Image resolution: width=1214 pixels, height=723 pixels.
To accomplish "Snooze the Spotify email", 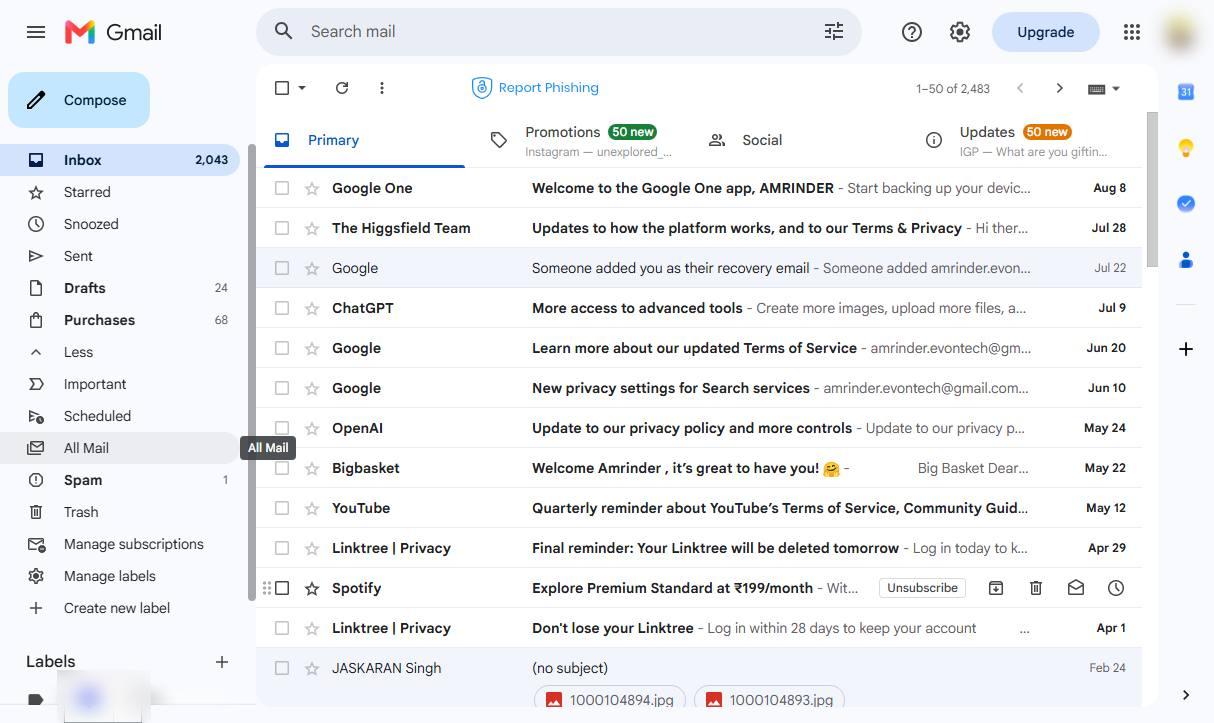I will click(x=1116, y=588).
